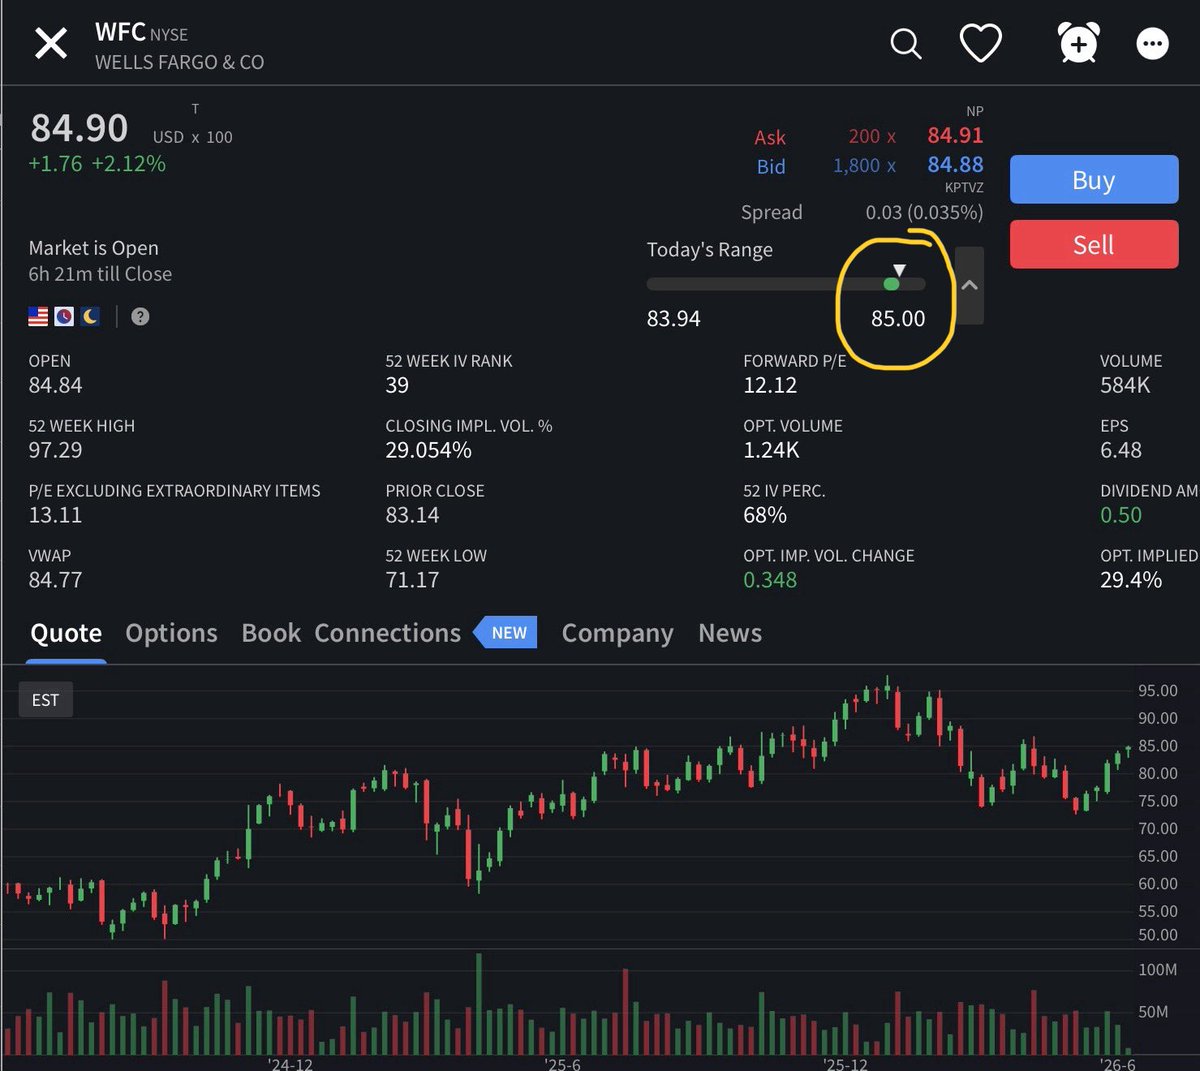Click the VOLUME value 584K
The image size is (1200, 1071).
1125,385
